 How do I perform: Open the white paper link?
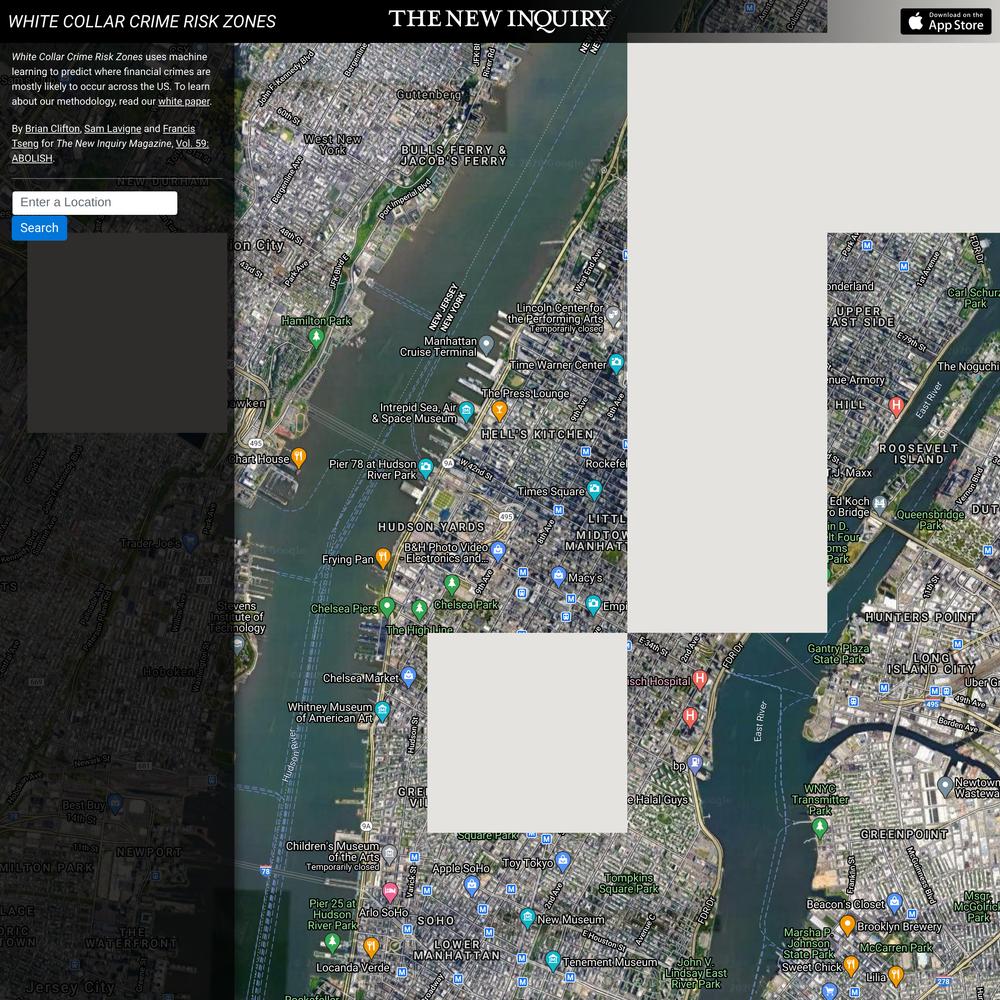click(x=184, y=101)
